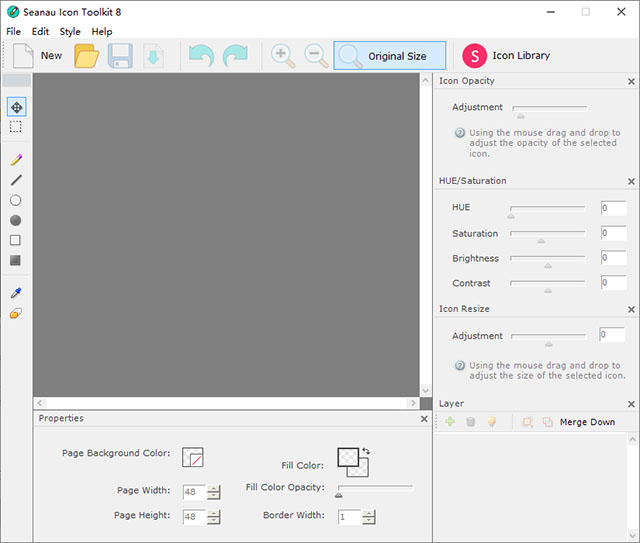Open the Edit menu

(x=40, y=31)
